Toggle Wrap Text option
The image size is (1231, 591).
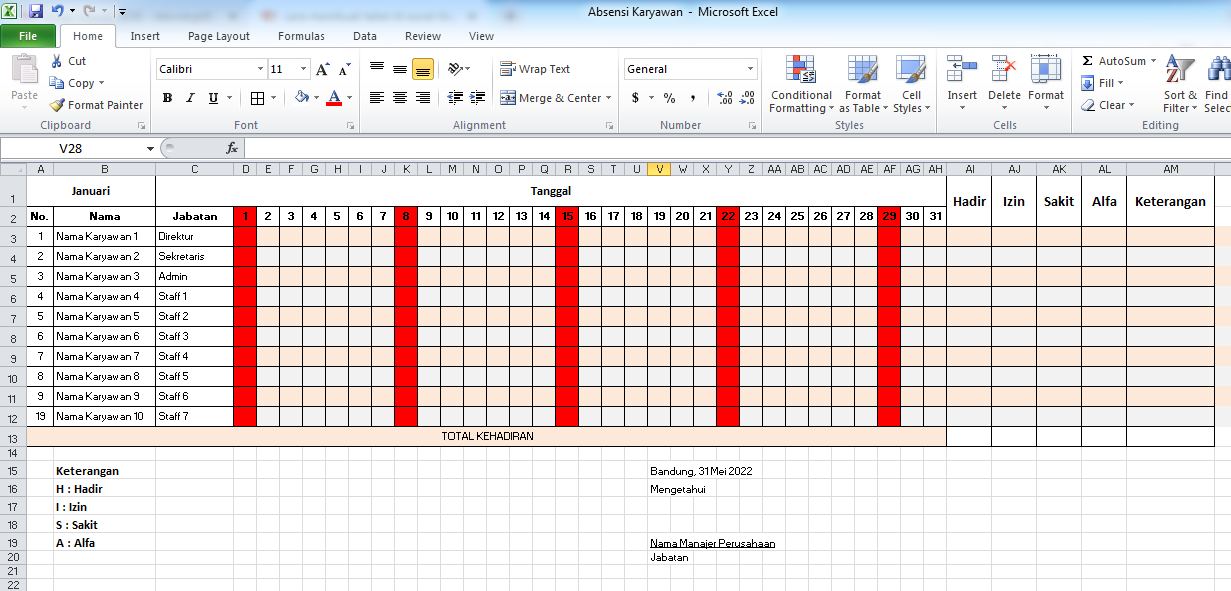535,69
